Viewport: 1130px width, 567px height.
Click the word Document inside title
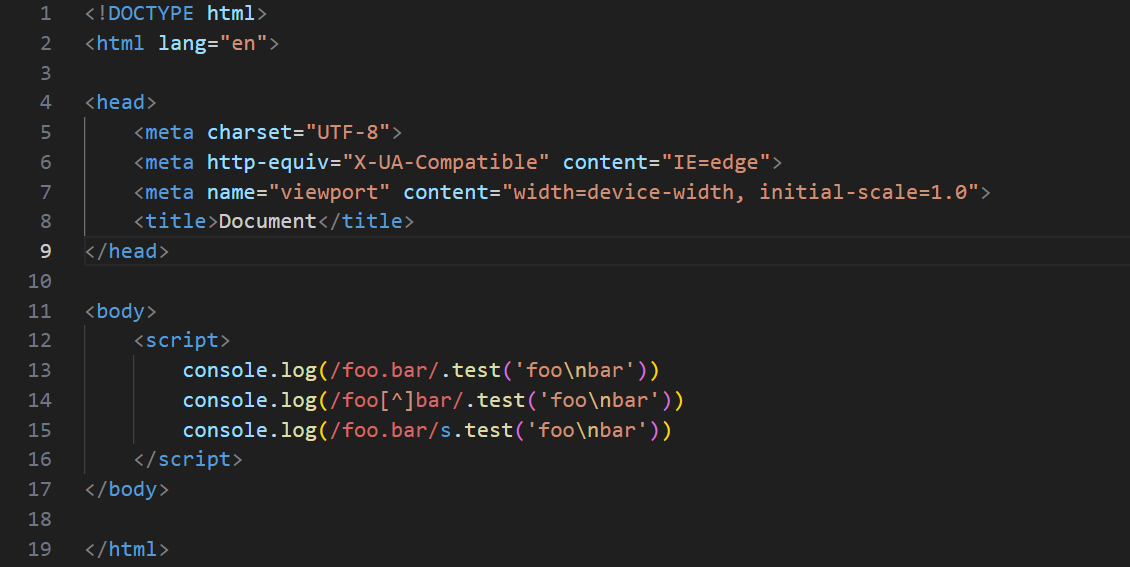click(x=267, y=221)
